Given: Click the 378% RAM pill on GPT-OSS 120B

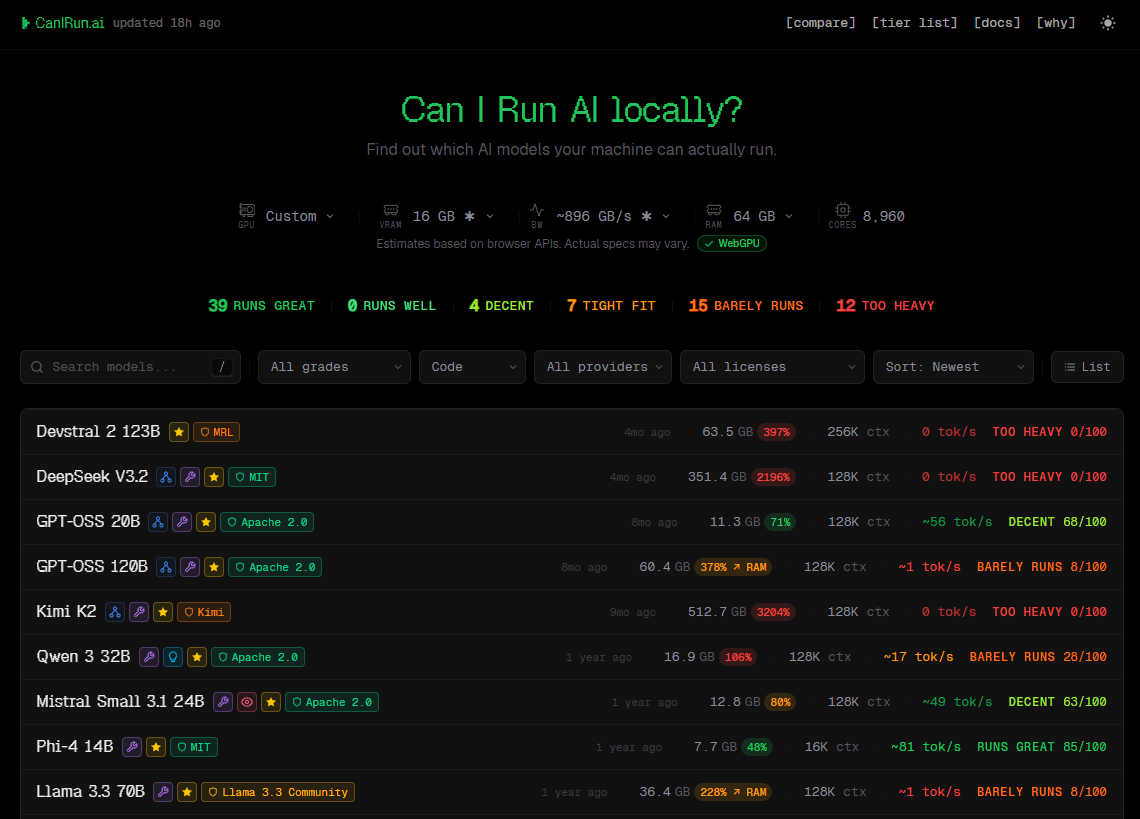Looking at the screenshot, I should (x=733, y=567).
